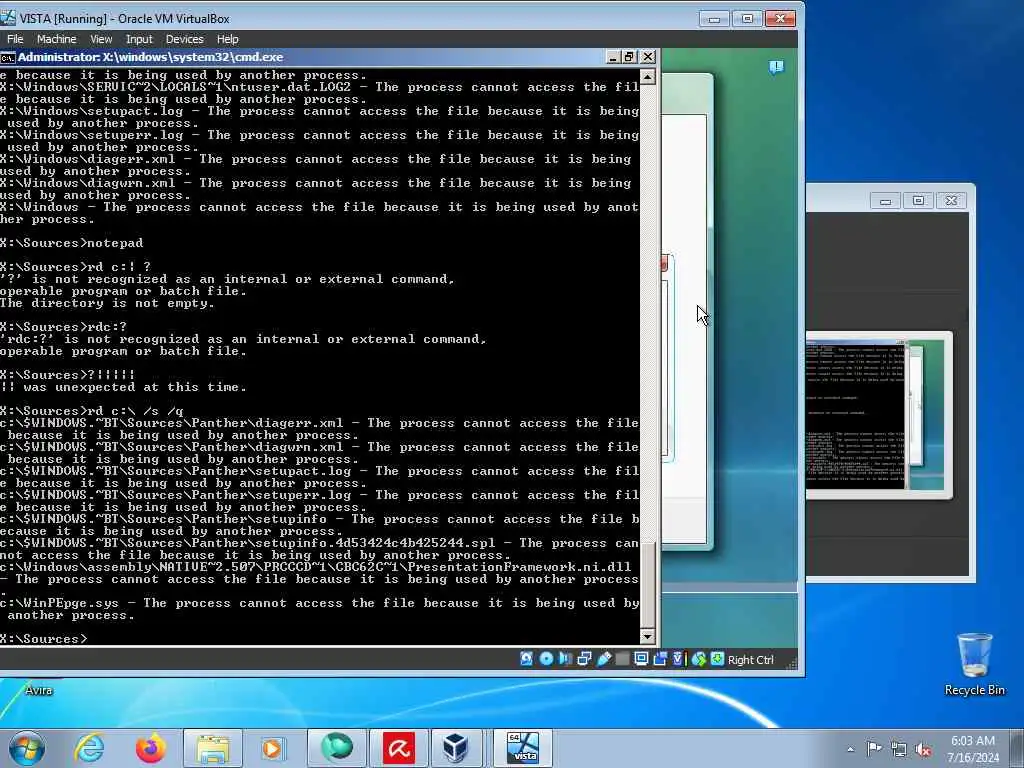The height and width of the screenshot is (768, 1024).
Task: Click '!! was unexpected at this time.'
Action: 123,387
